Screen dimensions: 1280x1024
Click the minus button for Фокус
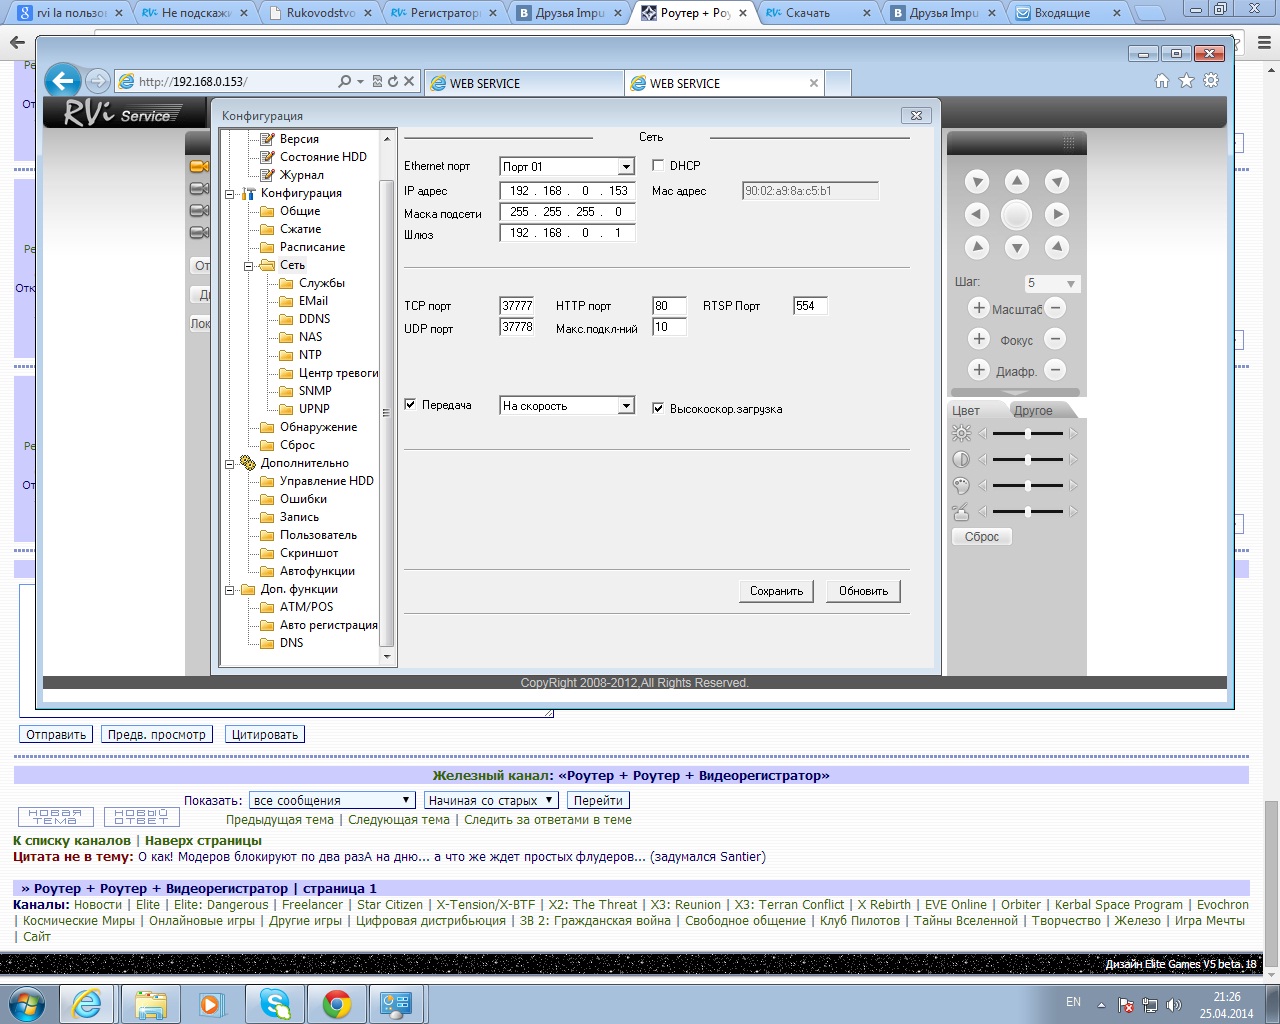1056,339
